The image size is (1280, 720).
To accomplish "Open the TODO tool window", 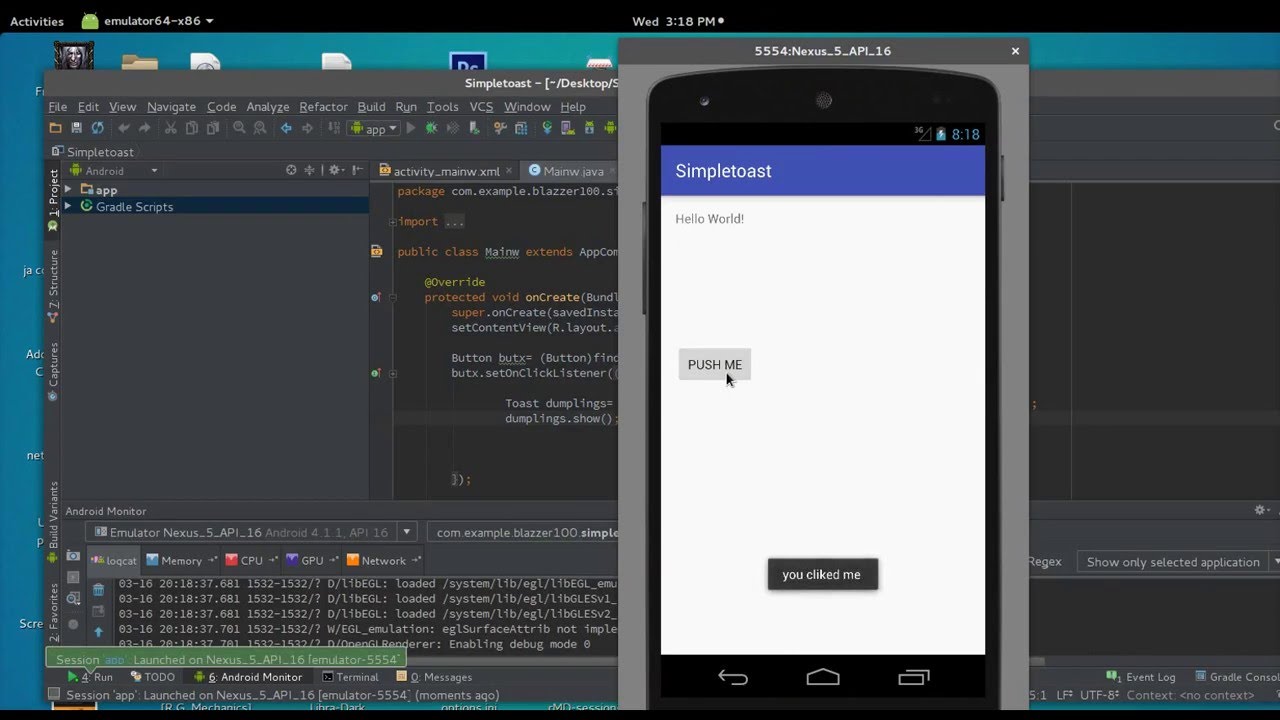I will tap(152, 677).
